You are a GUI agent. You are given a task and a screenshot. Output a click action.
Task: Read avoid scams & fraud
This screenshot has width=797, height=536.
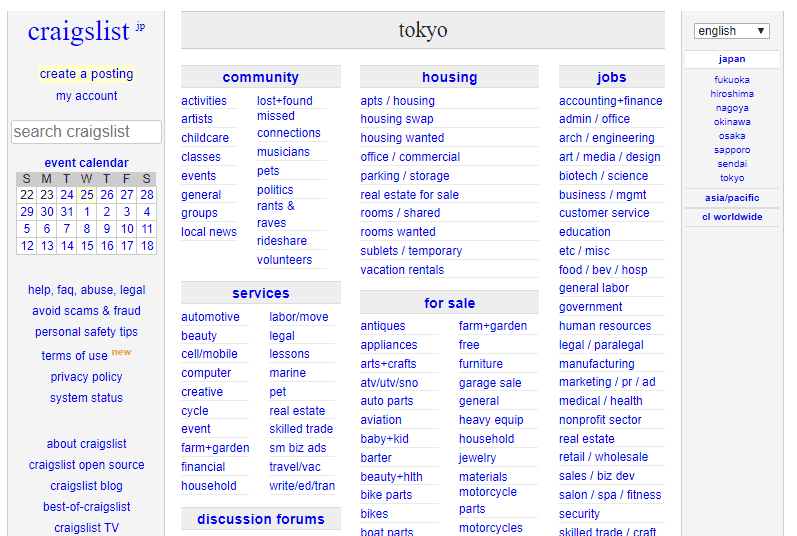86,310
